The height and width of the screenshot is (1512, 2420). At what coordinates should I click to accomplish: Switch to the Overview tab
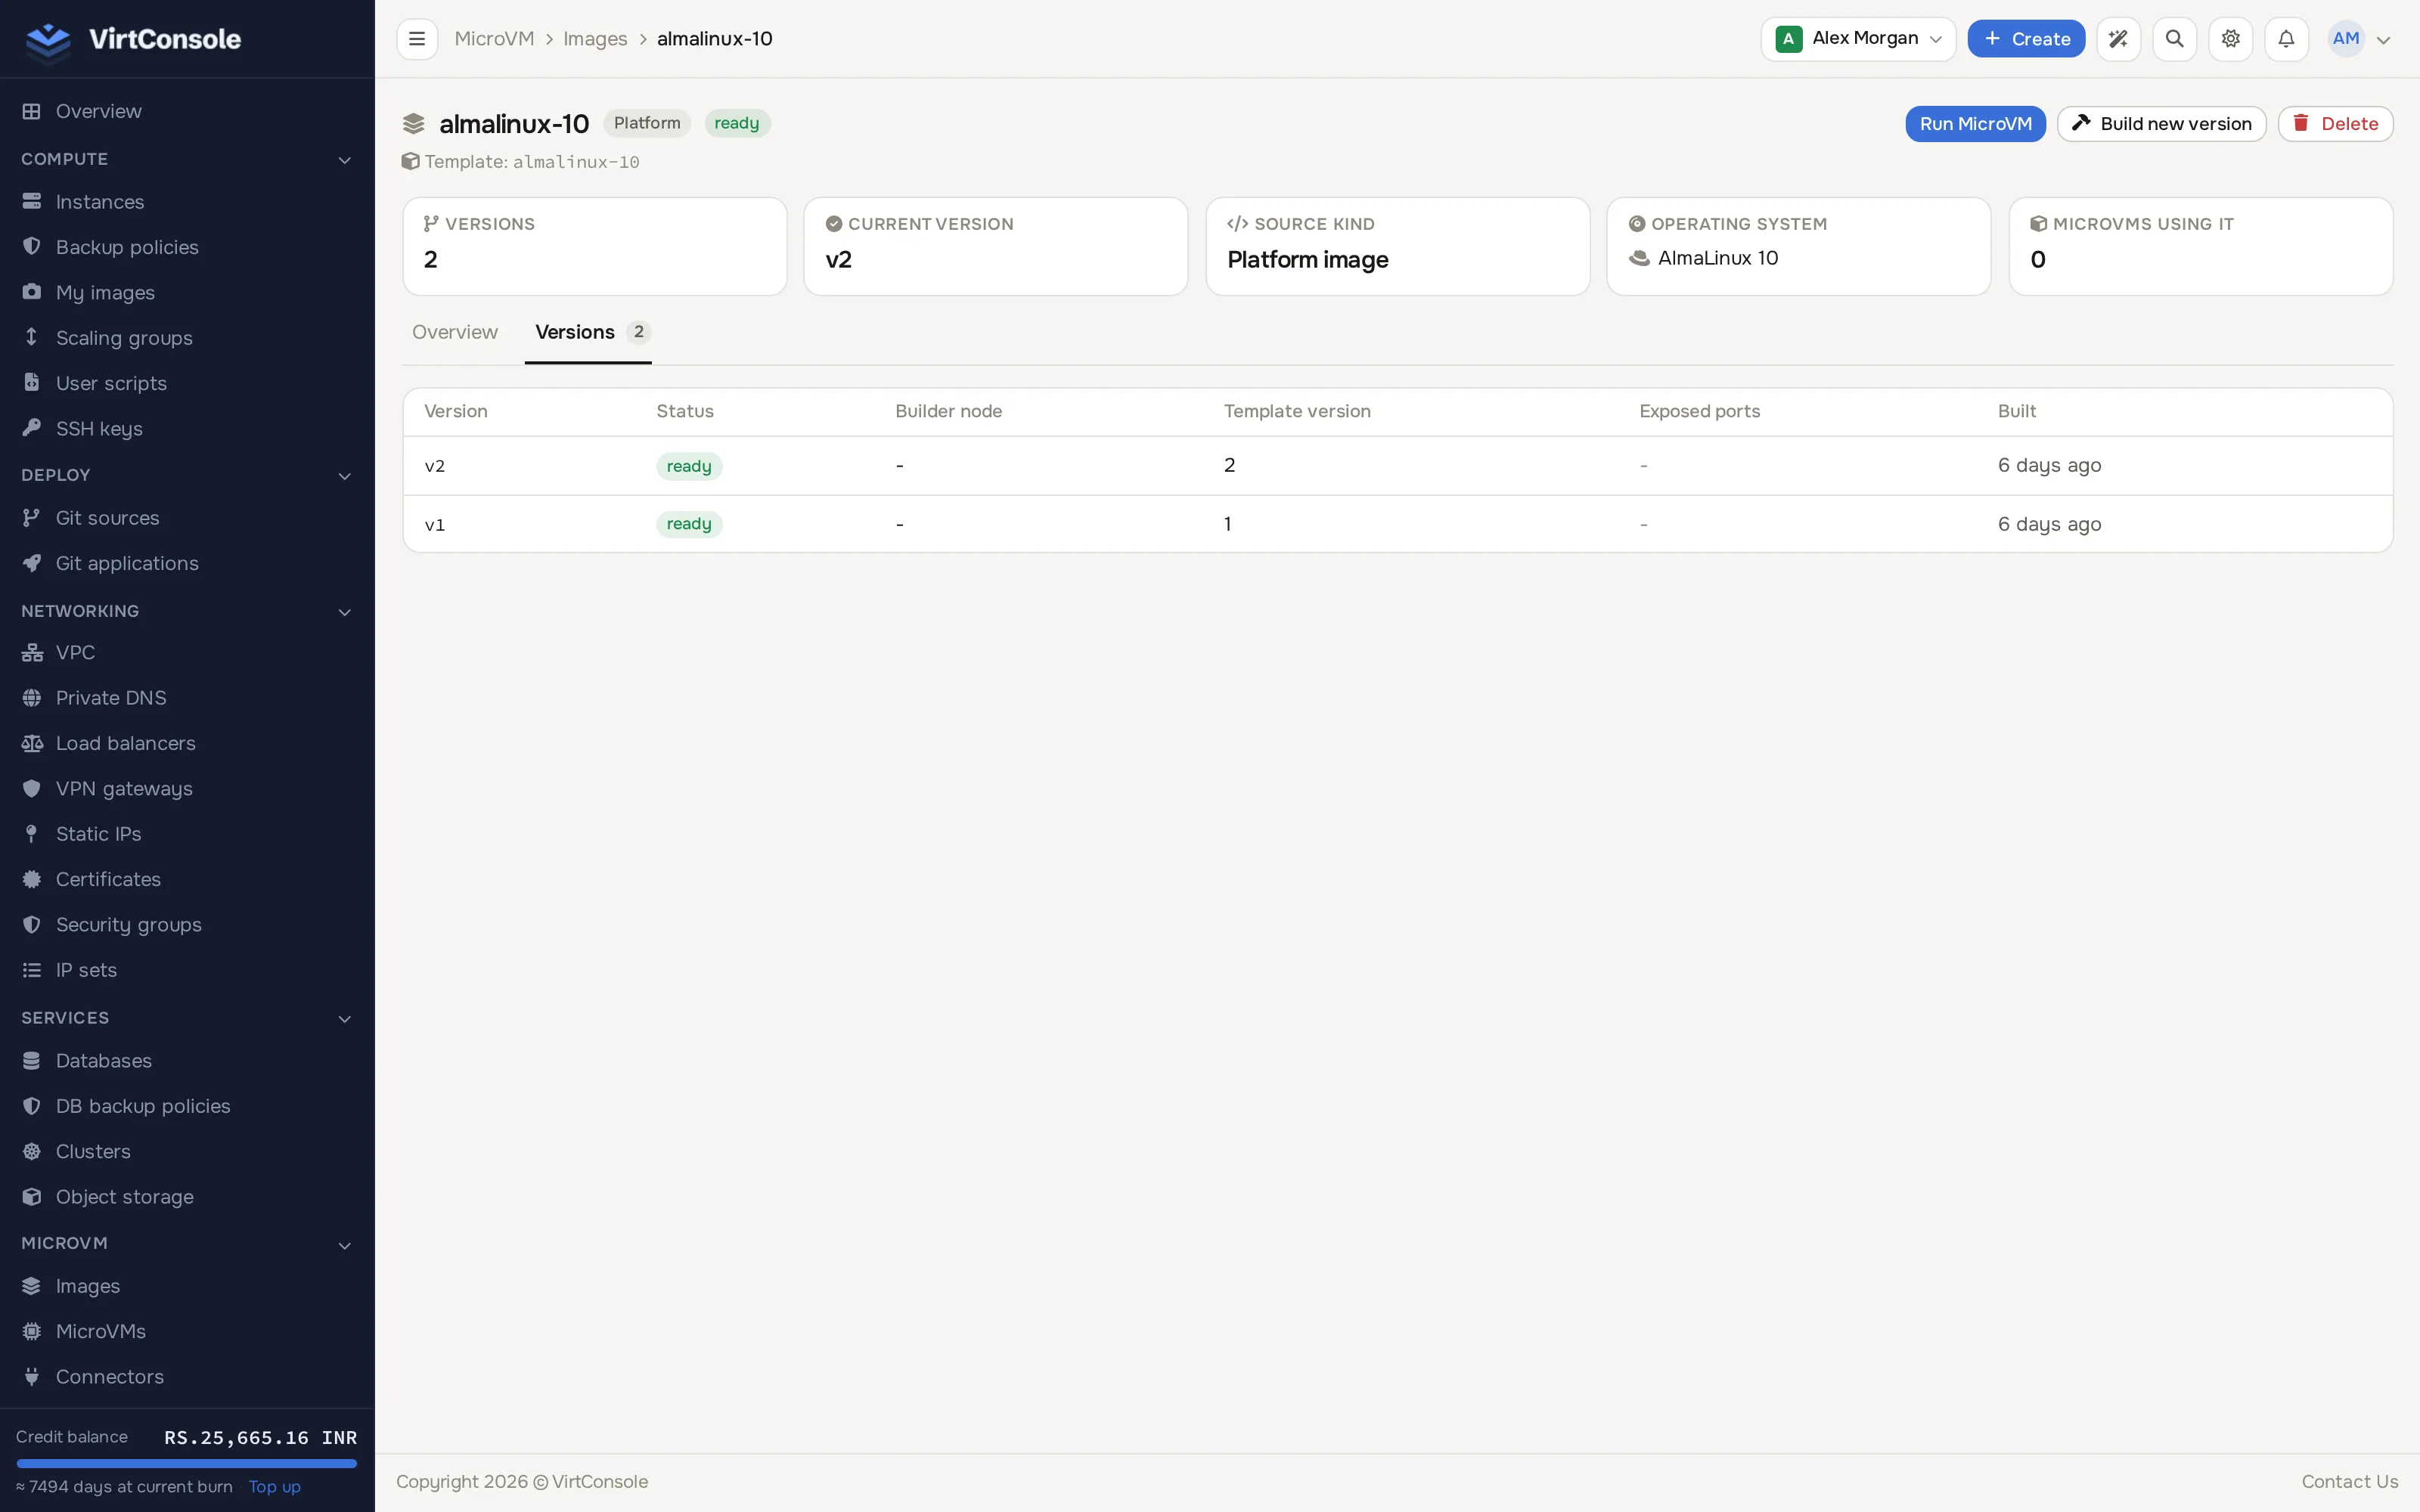[454, 333]
